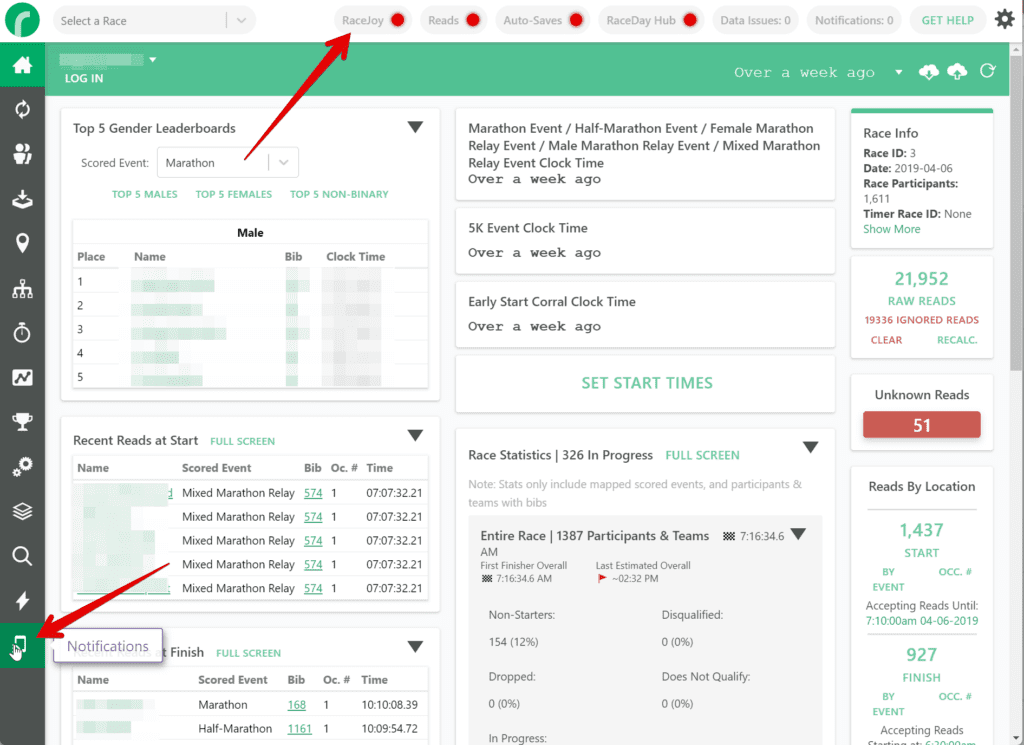Click the cloud upload icon in header
The height and width of the screenshot is (745, 1024).
click(x=957, y=72)
